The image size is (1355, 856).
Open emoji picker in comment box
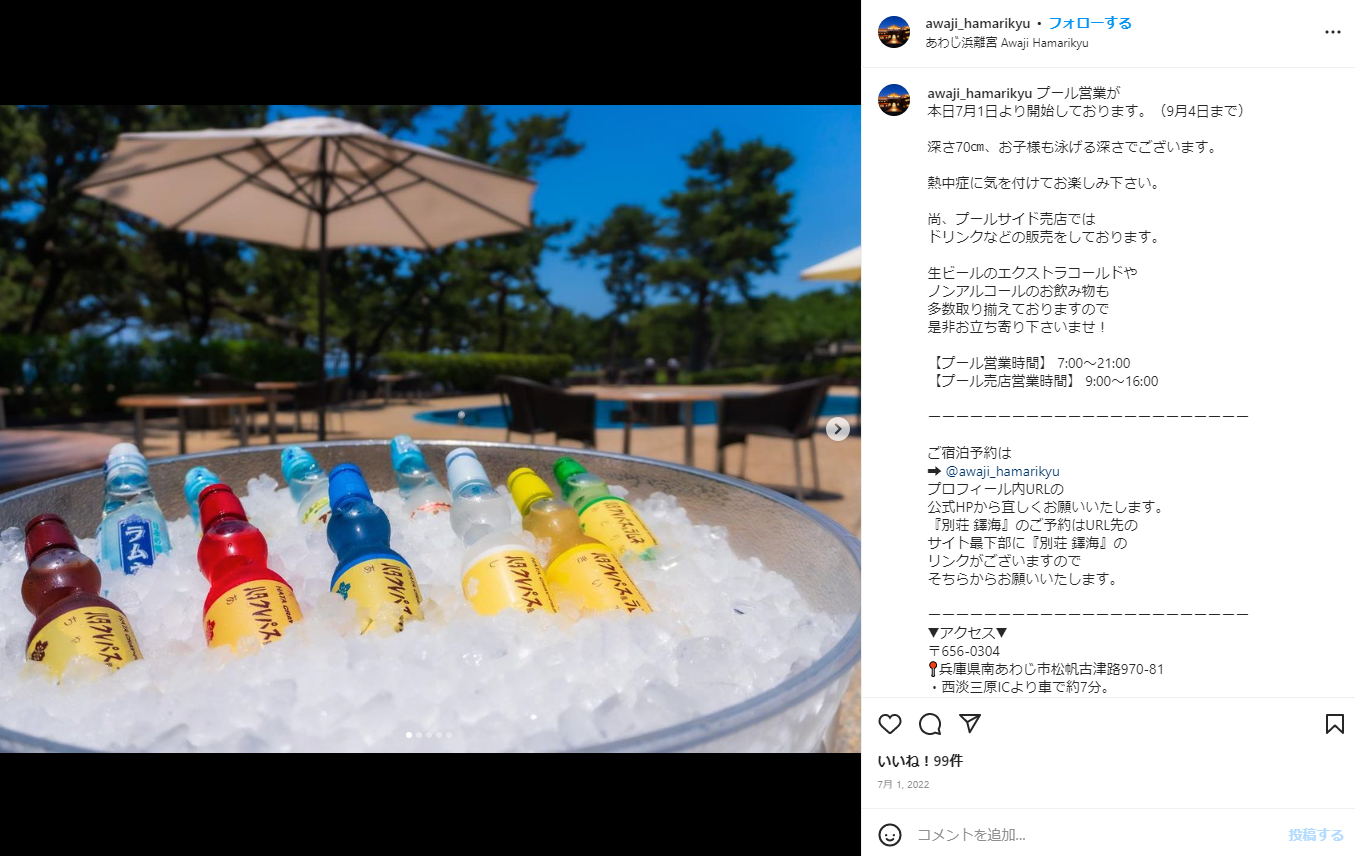890,834
